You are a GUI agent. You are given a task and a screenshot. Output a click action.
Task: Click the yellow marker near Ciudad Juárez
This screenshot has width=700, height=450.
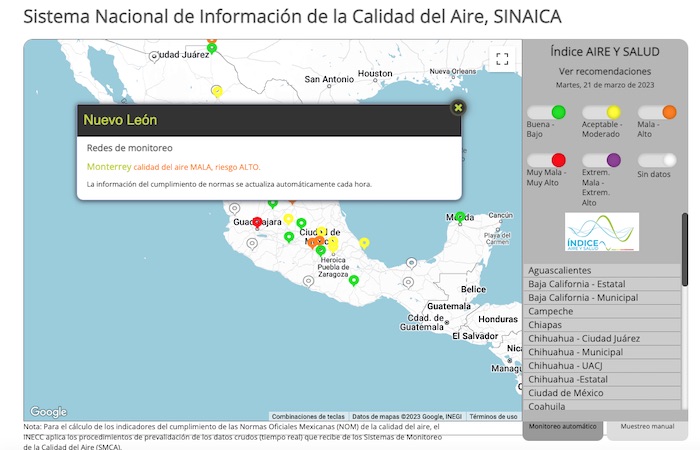pos(216,91)
